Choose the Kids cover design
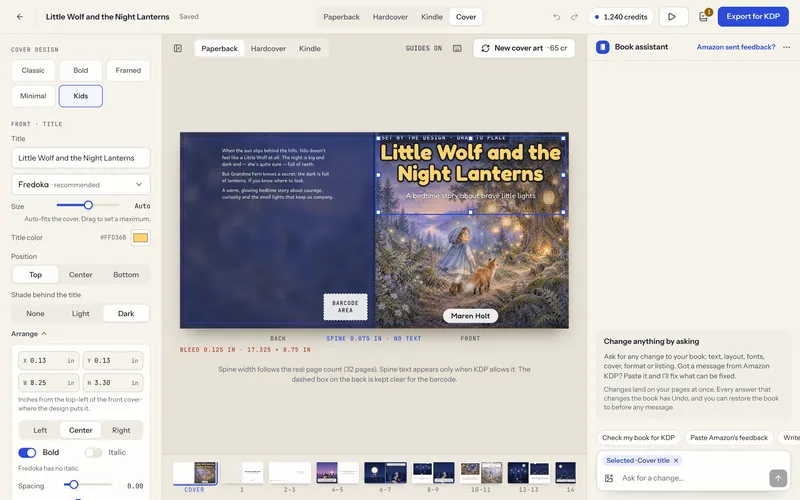 pos(81,96)
